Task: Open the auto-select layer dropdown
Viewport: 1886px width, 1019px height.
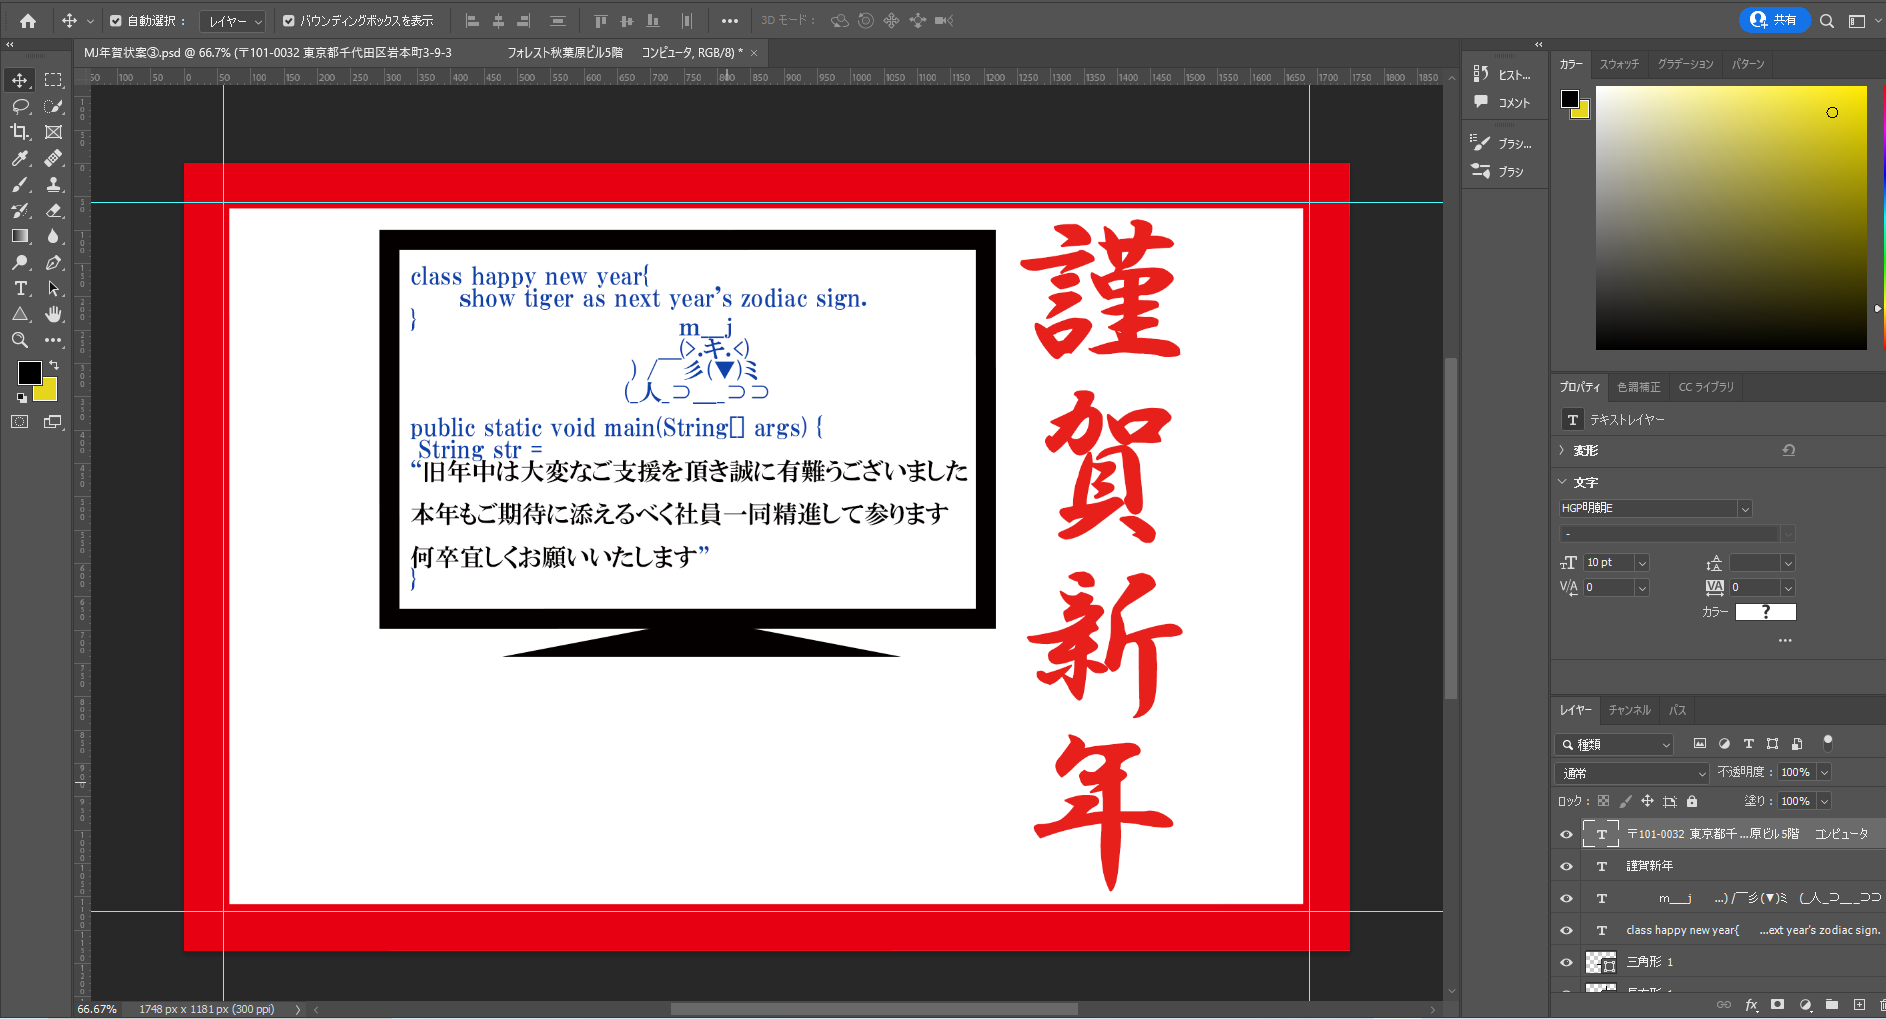Action: tap(233, 21)
